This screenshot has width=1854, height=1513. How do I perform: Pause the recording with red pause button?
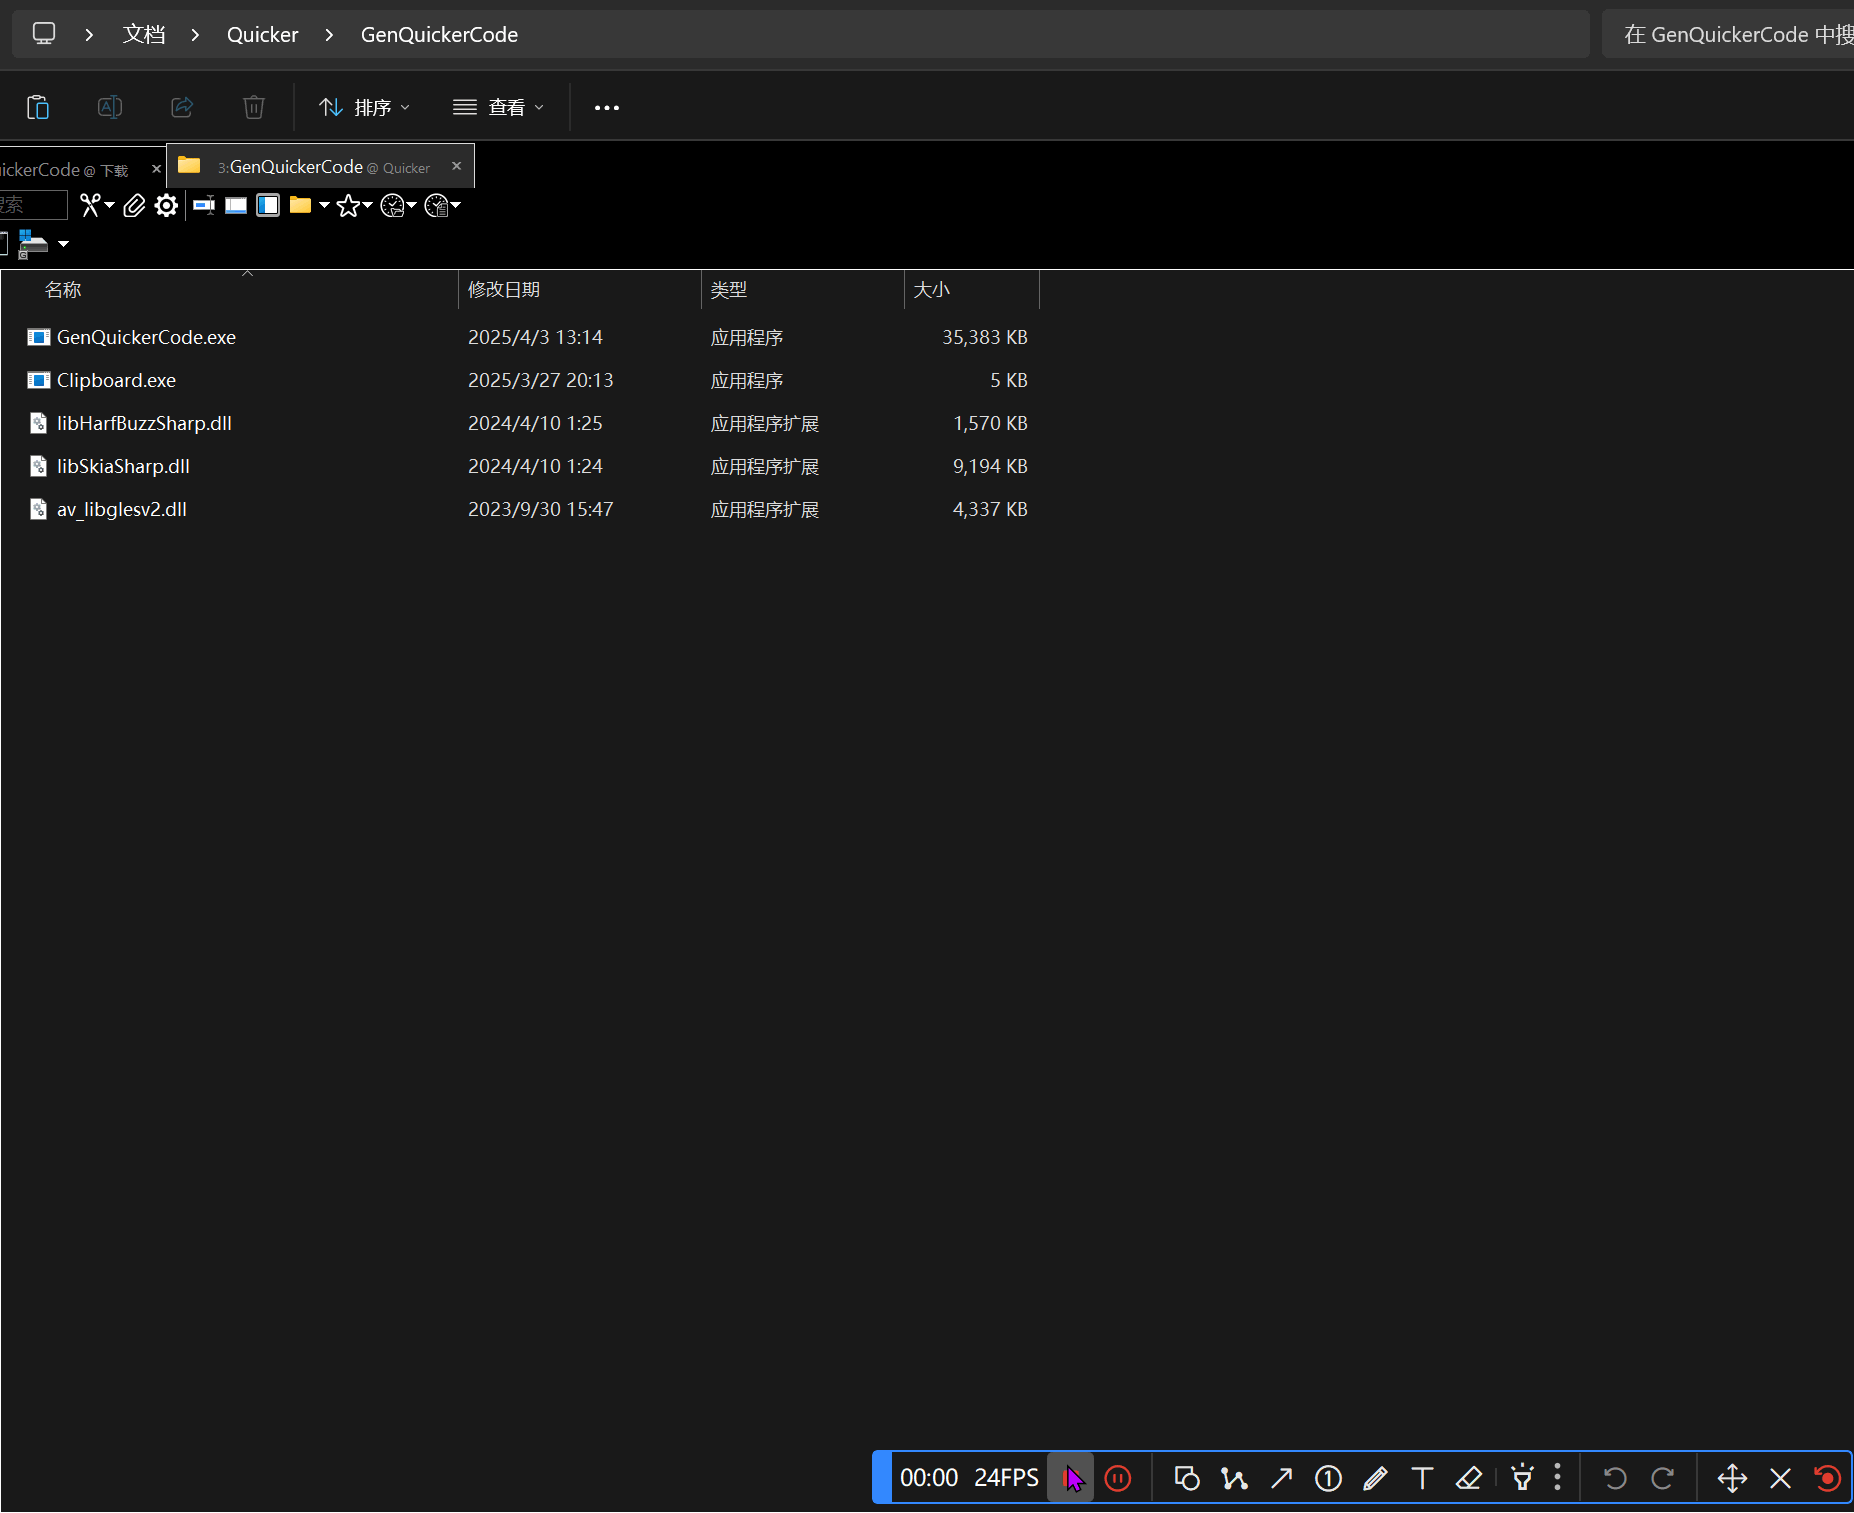(1118, 1478)
